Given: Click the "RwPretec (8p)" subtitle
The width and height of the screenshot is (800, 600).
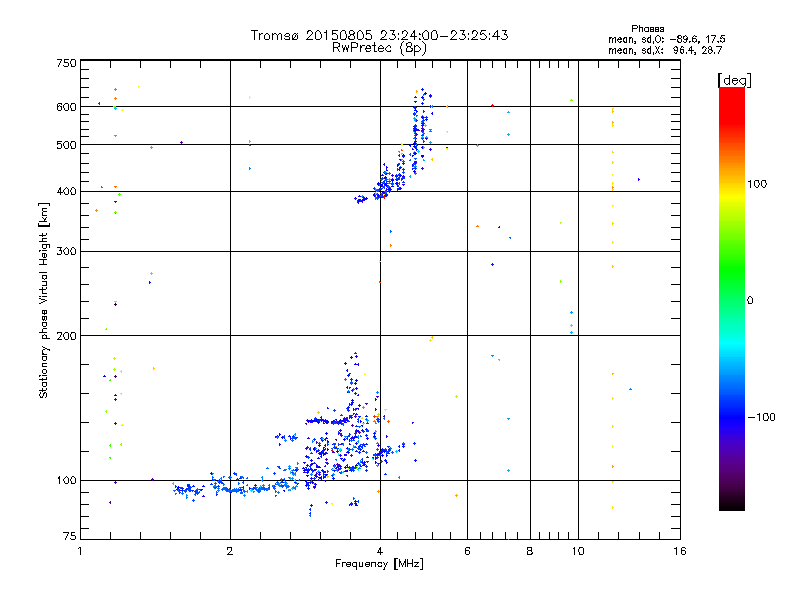Looking at the screenshot, I should [x=379, y=48].
